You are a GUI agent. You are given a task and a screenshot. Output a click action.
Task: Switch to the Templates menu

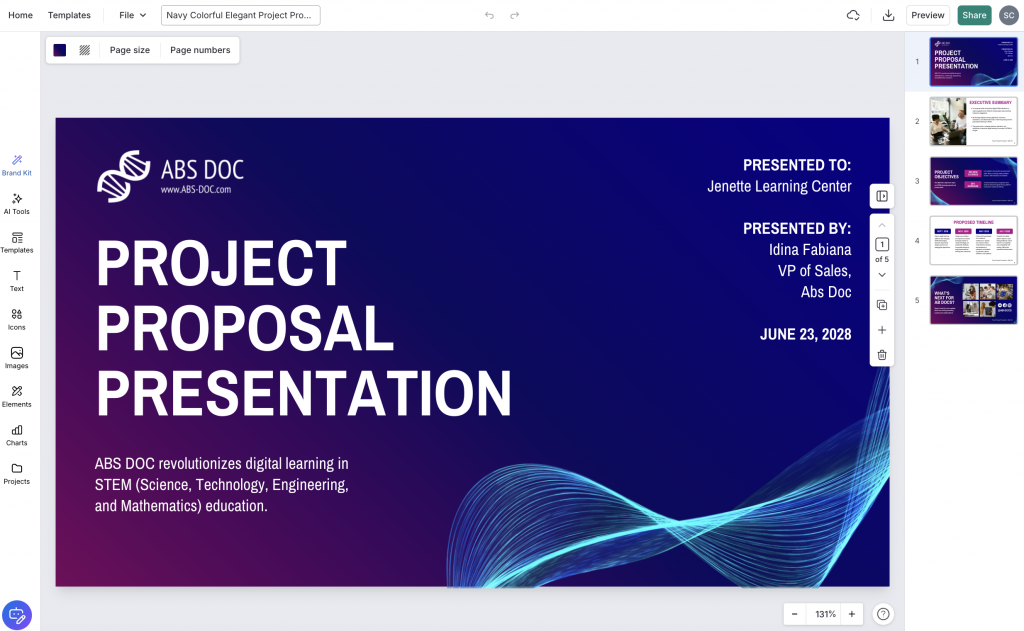pyautogui.click(x=69, y=15)
